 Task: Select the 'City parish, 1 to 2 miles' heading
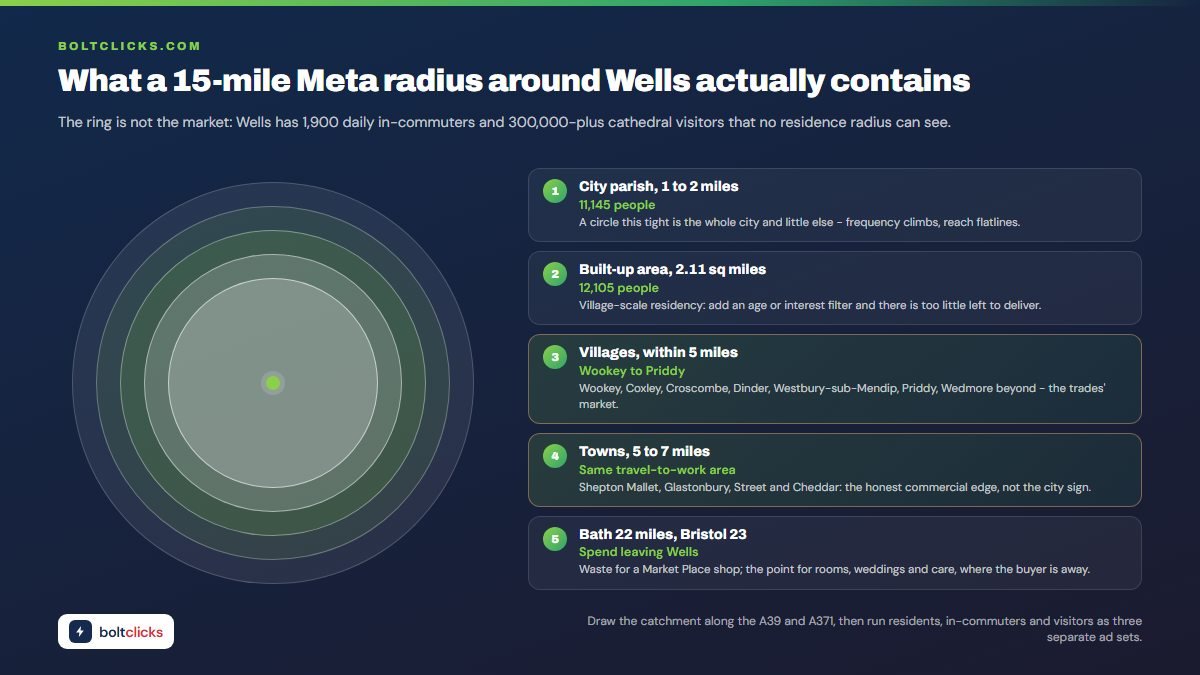coord(658,186)
